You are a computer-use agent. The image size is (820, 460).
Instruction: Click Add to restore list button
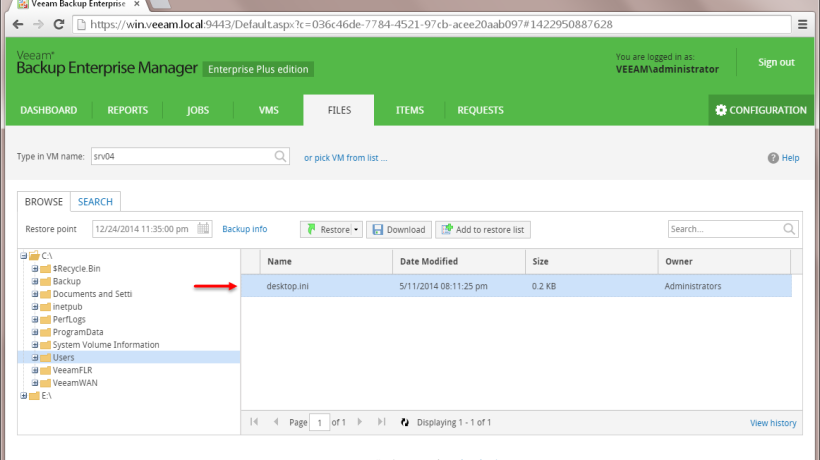[x=483, y=230]
